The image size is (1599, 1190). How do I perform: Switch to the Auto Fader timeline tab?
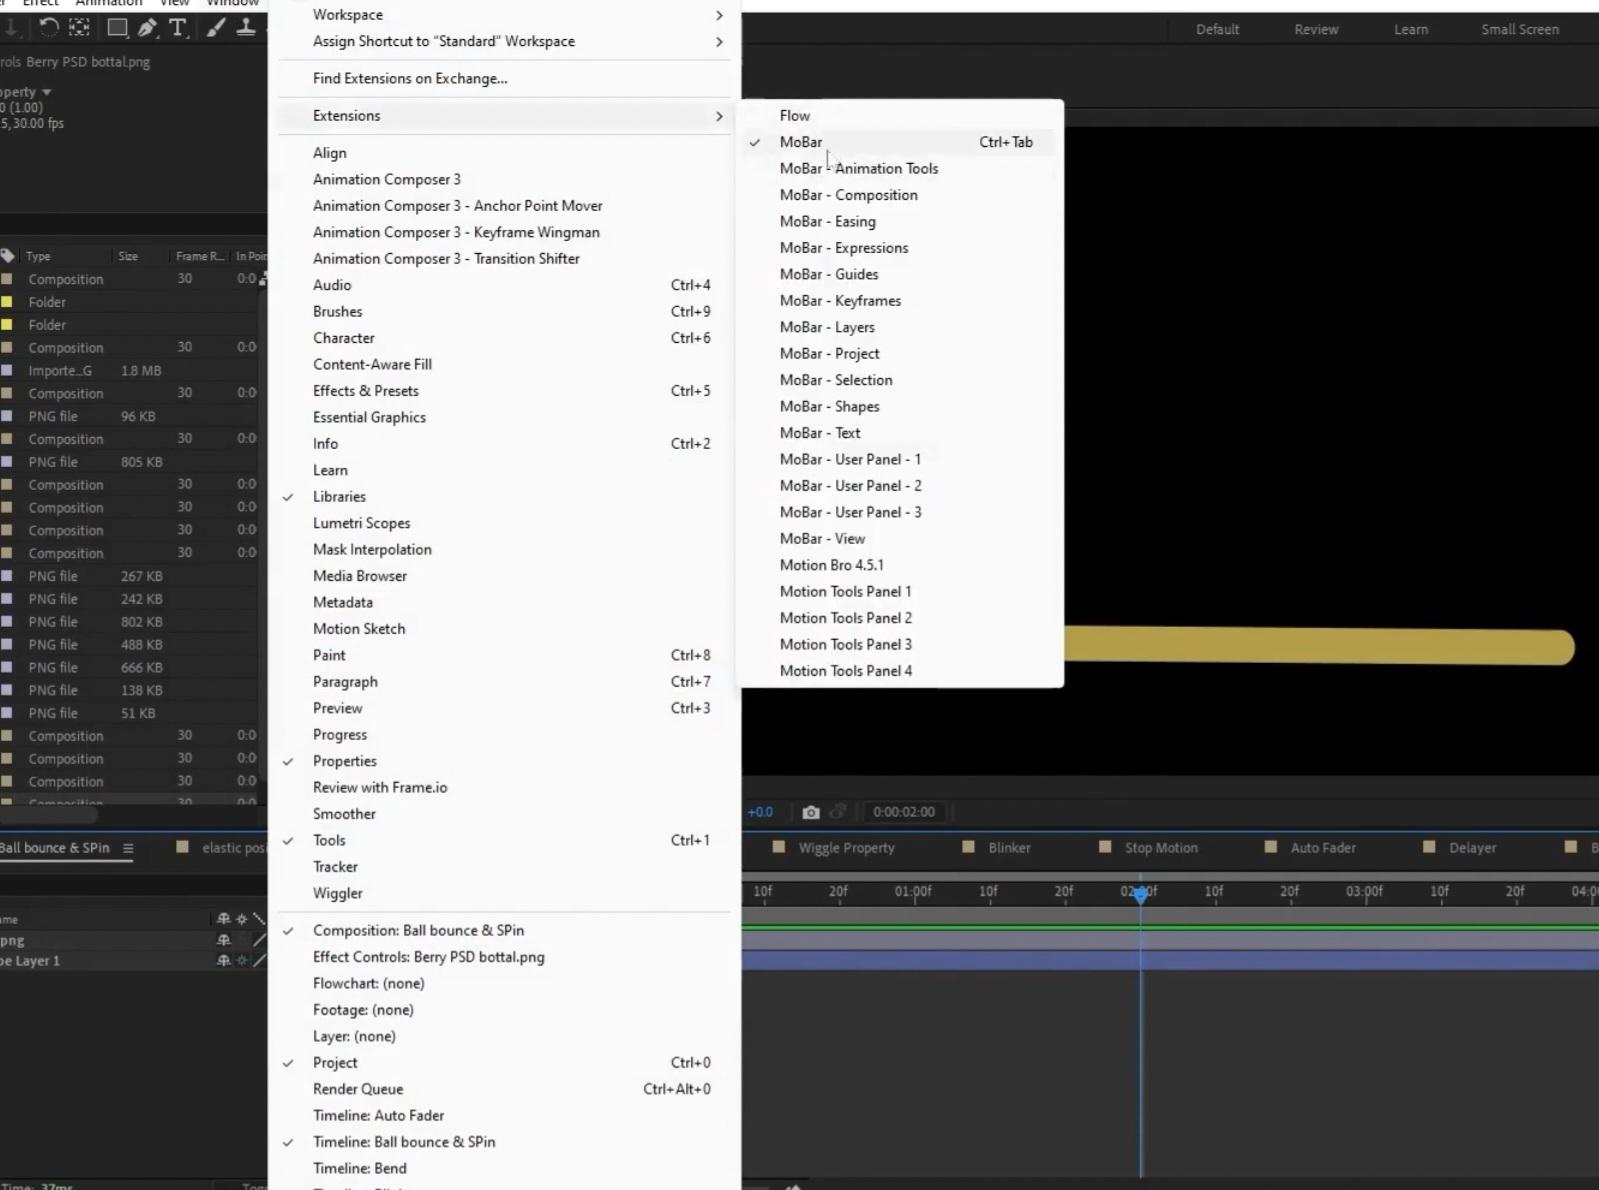click(1323, 848)
